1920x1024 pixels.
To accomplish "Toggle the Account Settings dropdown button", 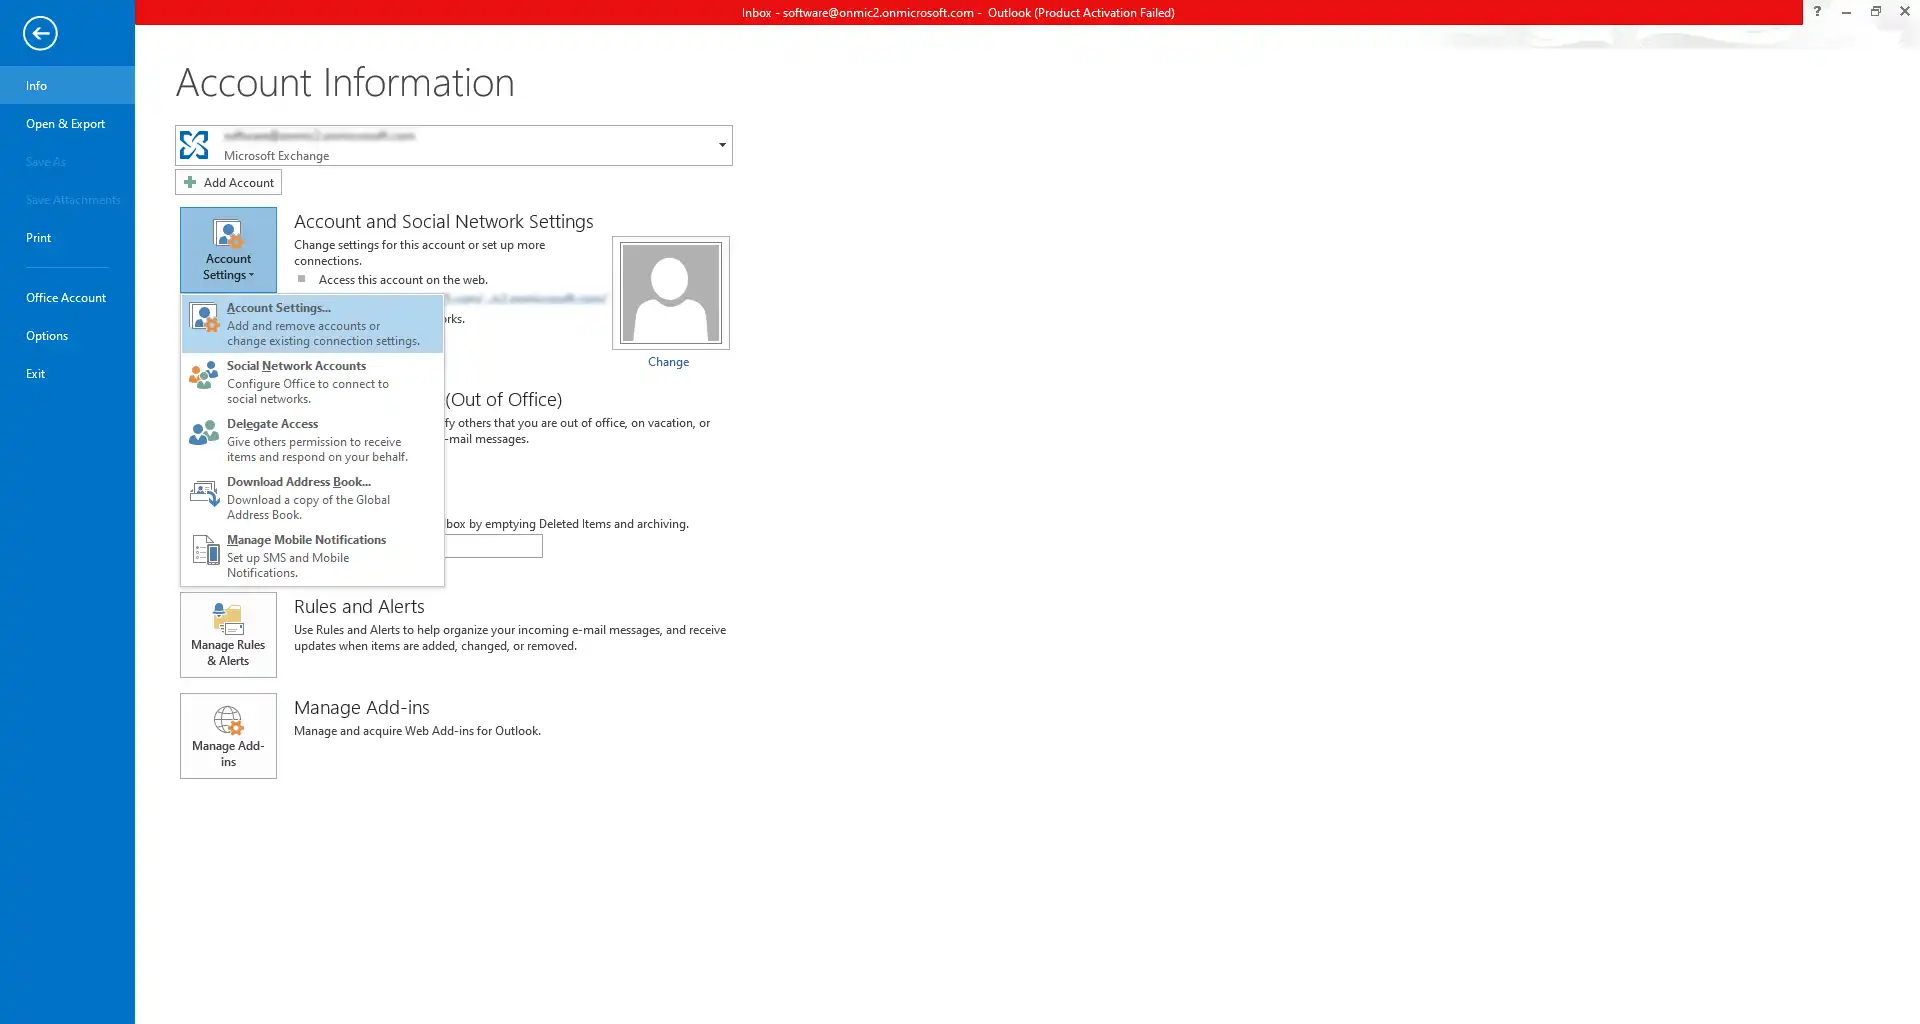I will pyautogui.click(x=228, y=249).
